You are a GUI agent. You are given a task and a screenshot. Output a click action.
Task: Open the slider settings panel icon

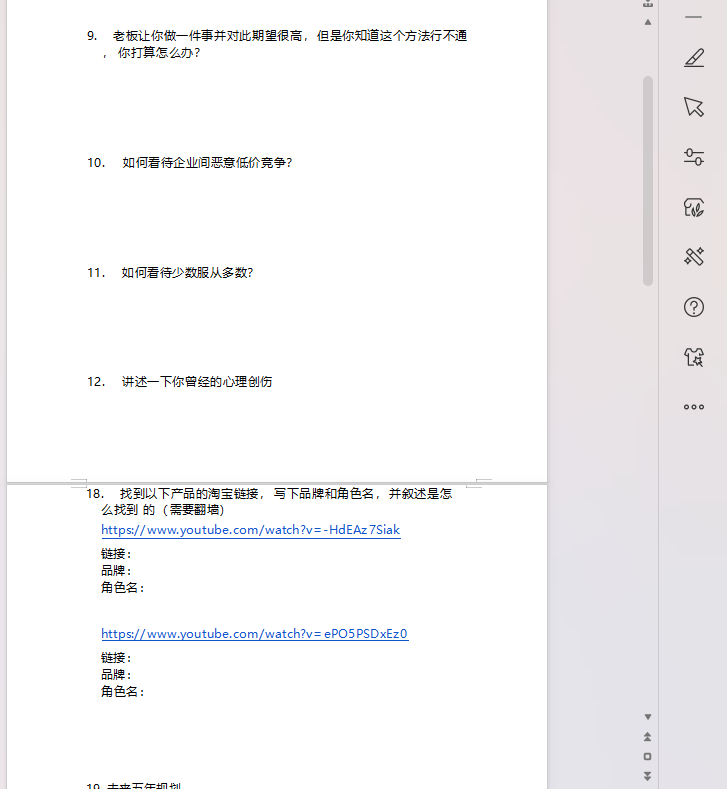point(693,157)
